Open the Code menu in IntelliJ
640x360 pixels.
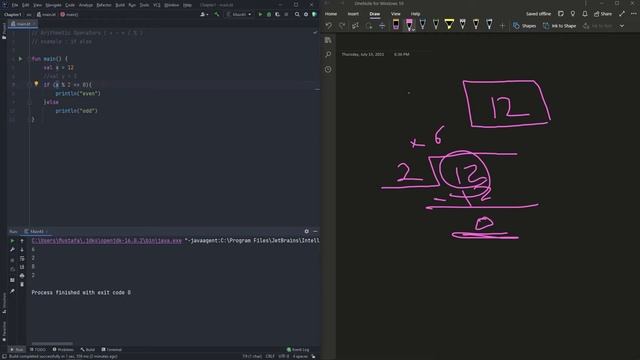coord(70,5)
